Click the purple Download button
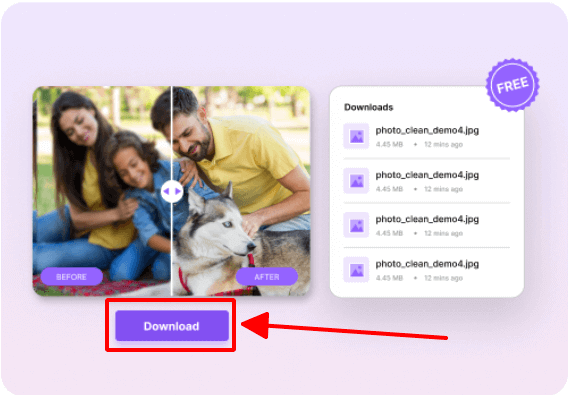The image size is (569, 395). pyautogui.click(x=172, y=326)
